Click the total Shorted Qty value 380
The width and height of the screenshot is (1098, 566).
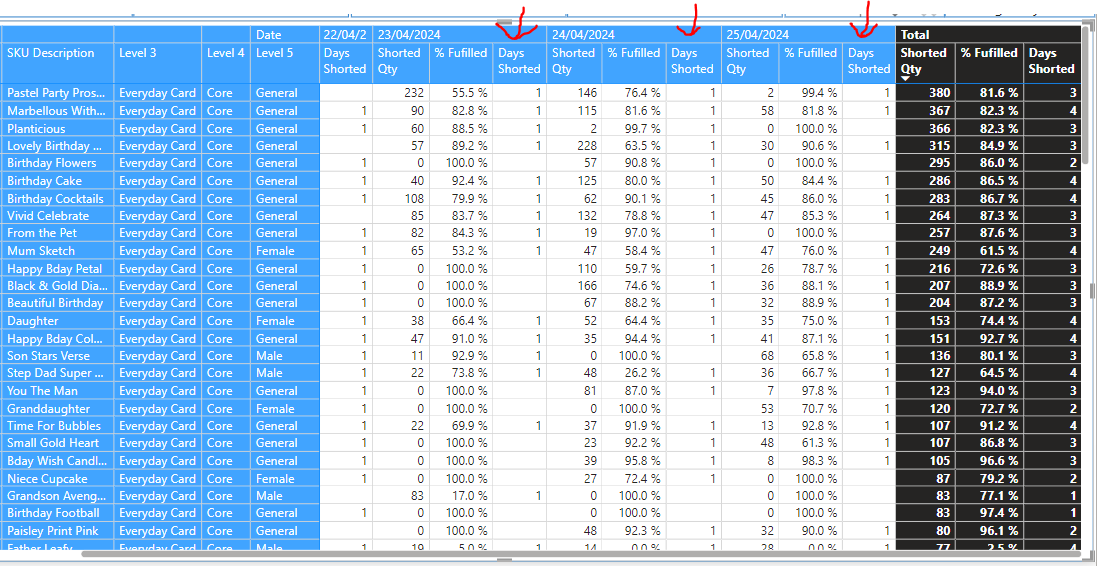pos(939,93)
